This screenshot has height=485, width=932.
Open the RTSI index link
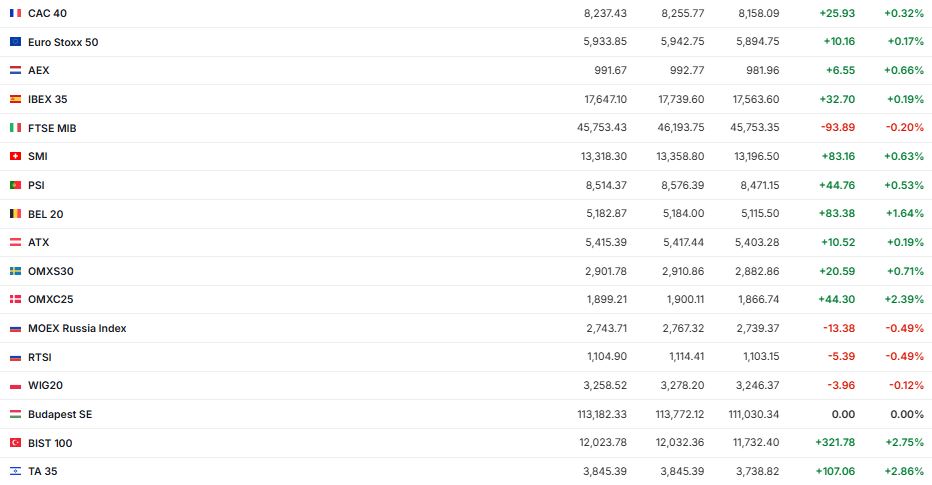(39, 357)
